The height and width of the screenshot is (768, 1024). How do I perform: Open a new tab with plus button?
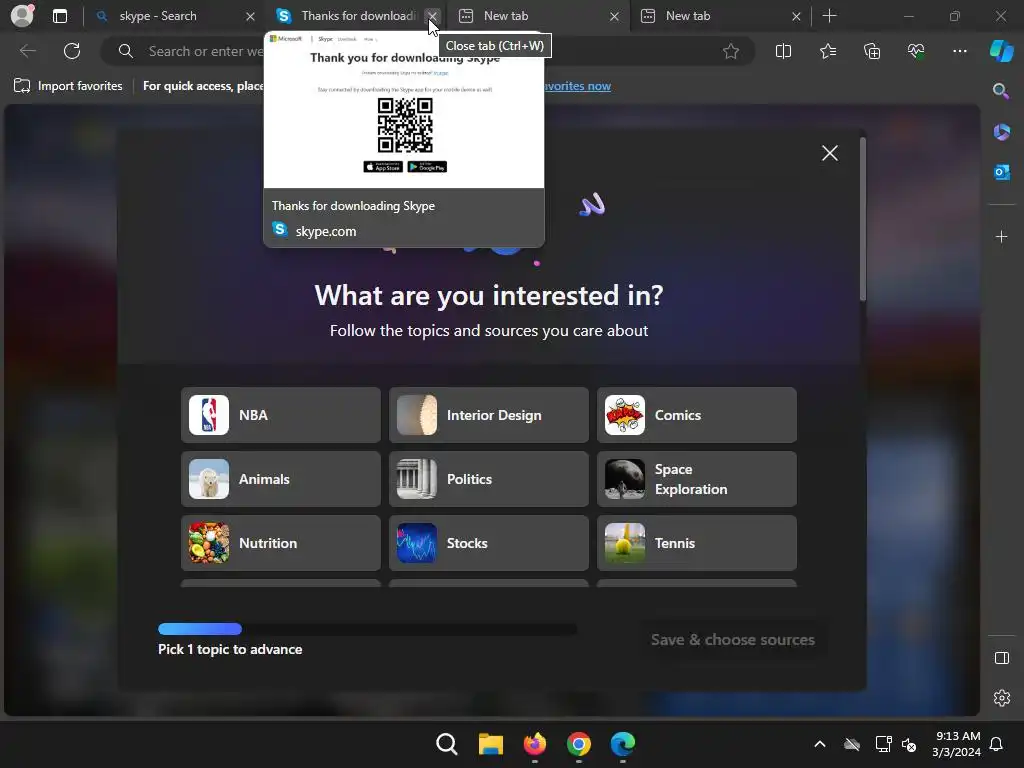829,16
